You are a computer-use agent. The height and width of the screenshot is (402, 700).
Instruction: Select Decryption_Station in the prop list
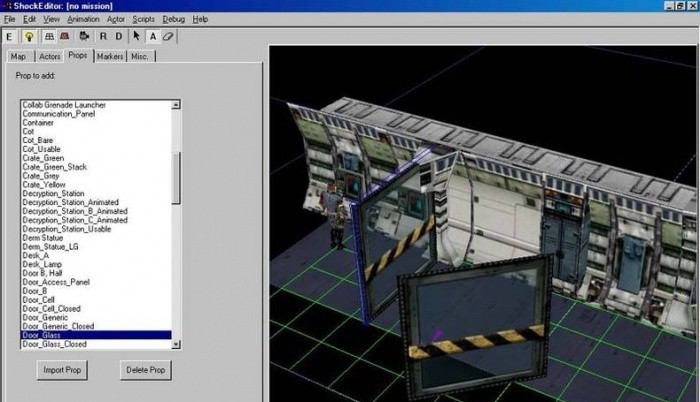click(53, 193)
